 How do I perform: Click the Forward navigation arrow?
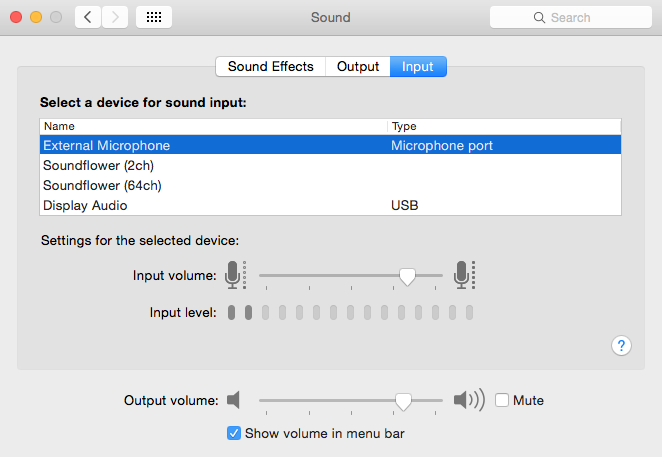tap(115, 17)
